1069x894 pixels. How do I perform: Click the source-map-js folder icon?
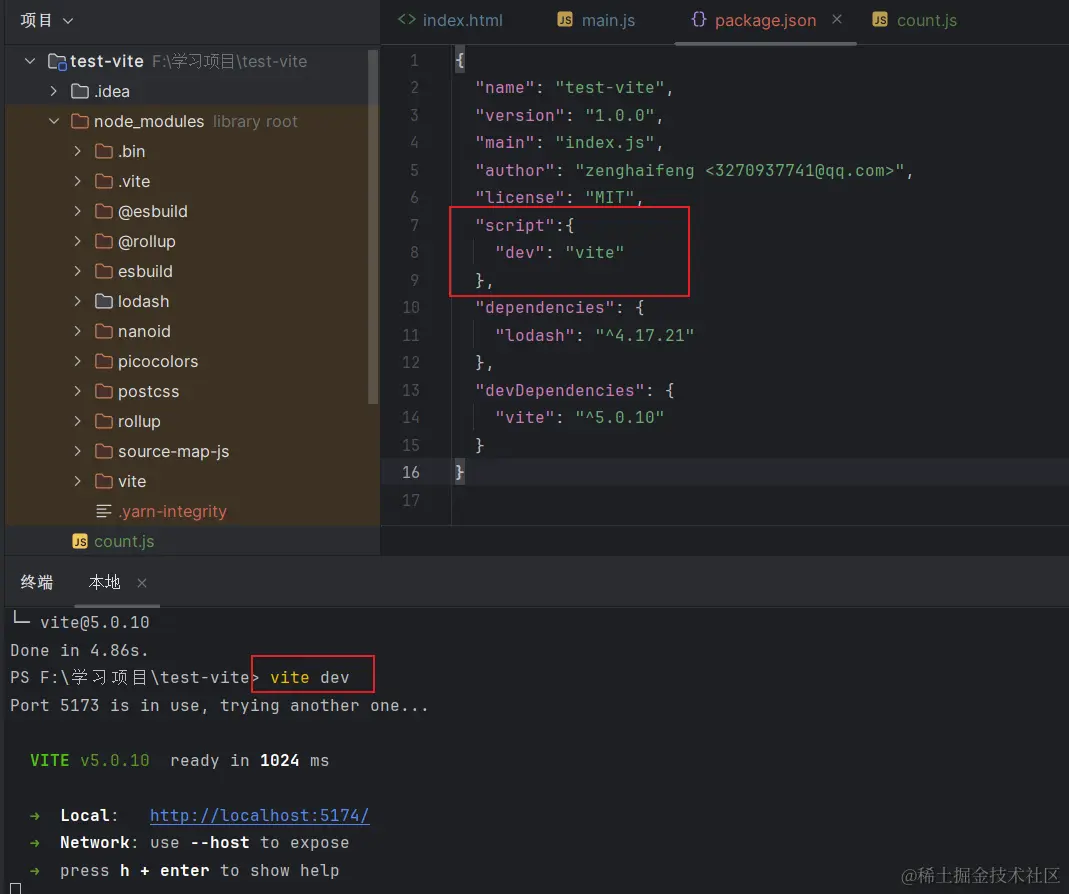coord(104,451)
